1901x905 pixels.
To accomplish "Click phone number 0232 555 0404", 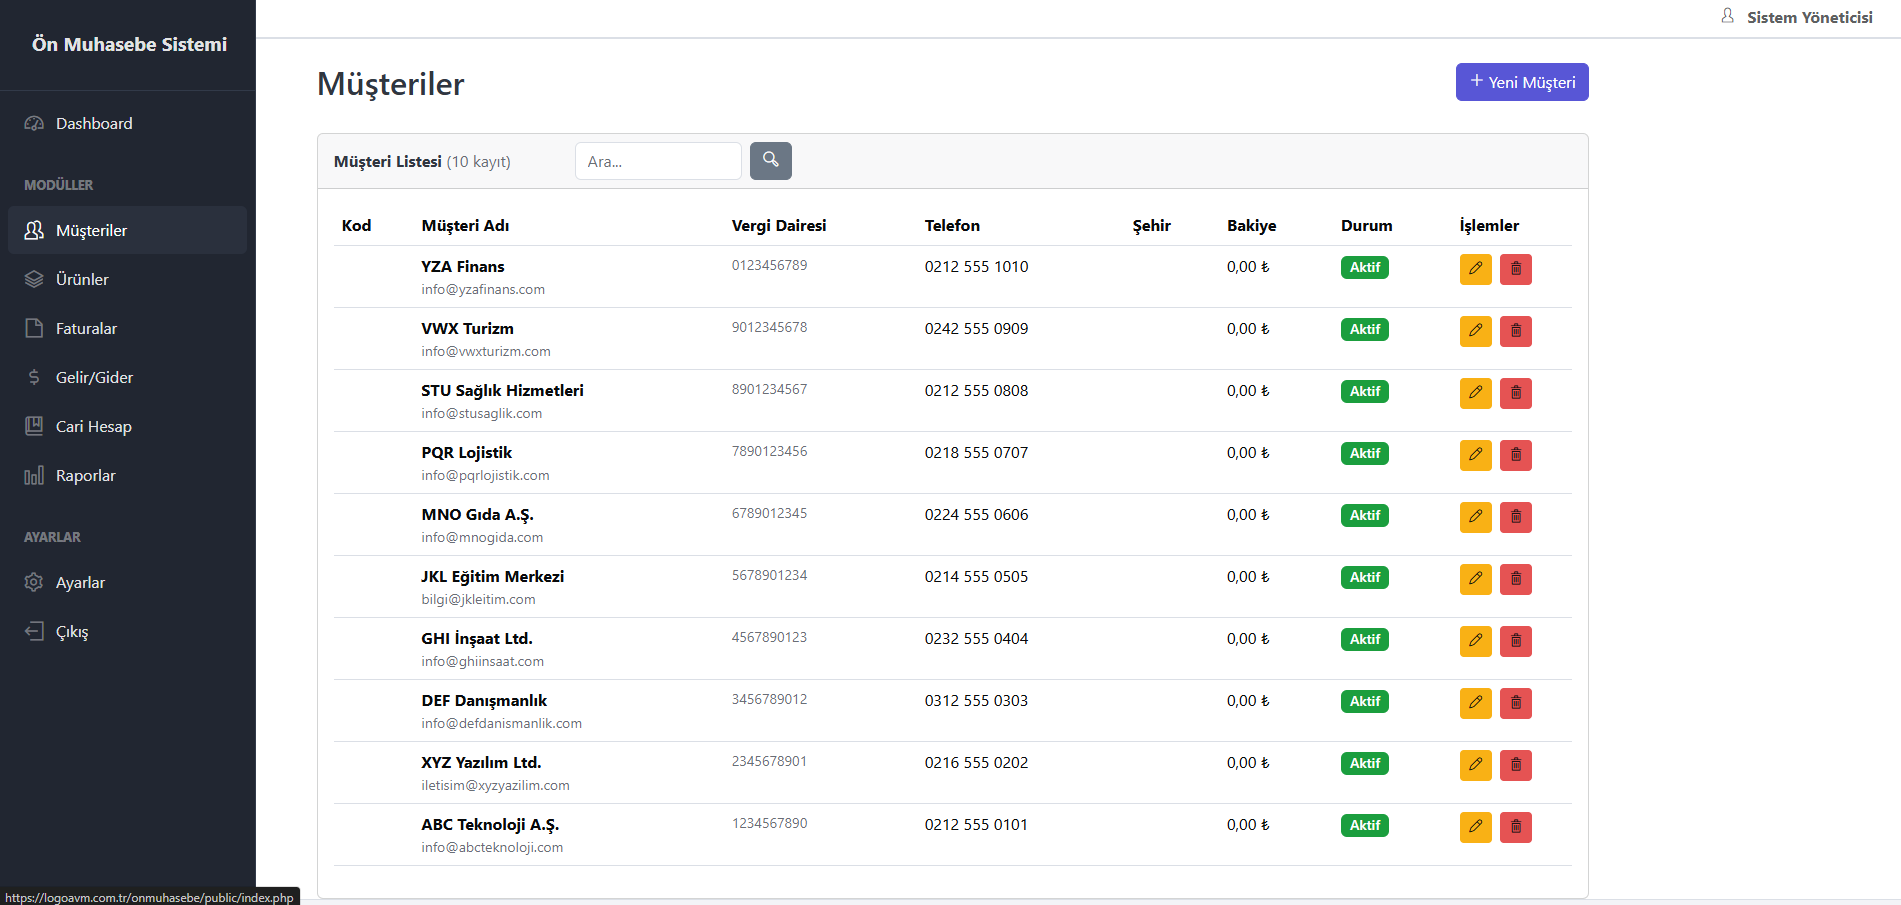I will point(976,638).
